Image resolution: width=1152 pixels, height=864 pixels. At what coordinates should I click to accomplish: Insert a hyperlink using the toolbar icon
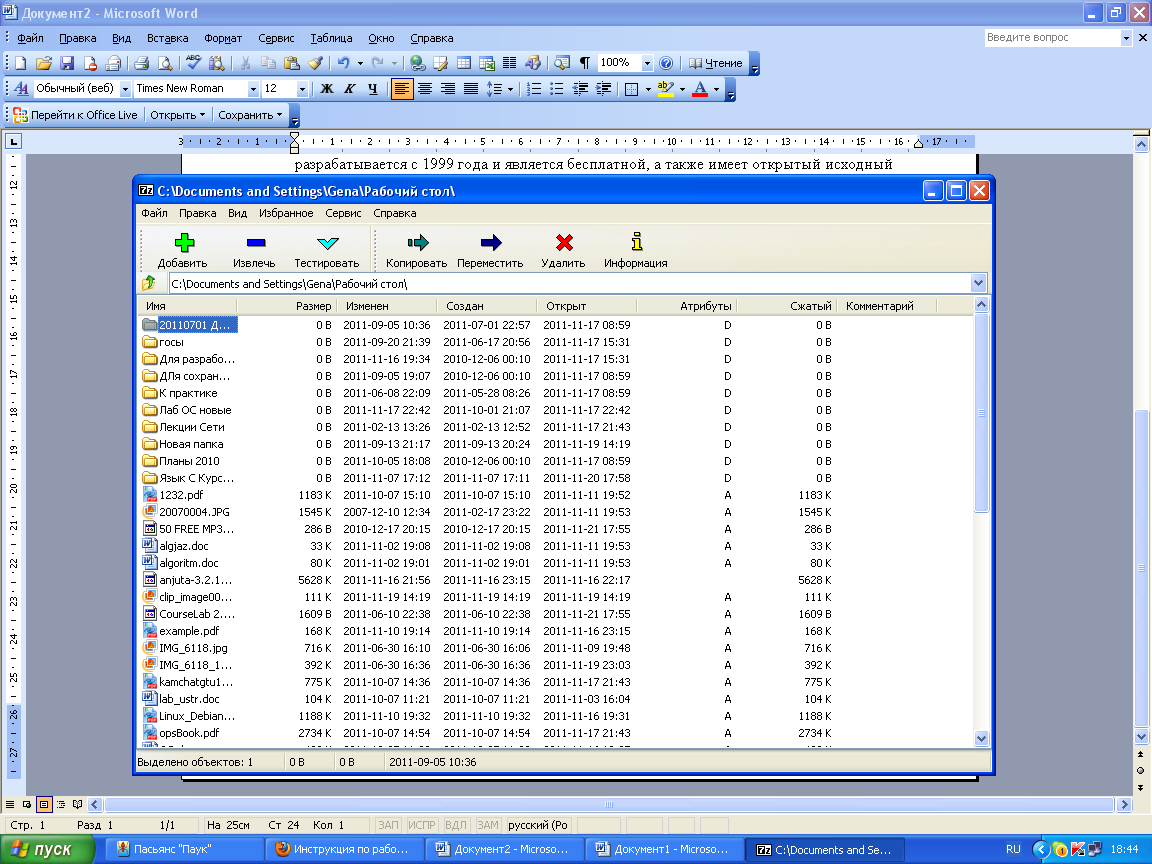coord(417,63)
